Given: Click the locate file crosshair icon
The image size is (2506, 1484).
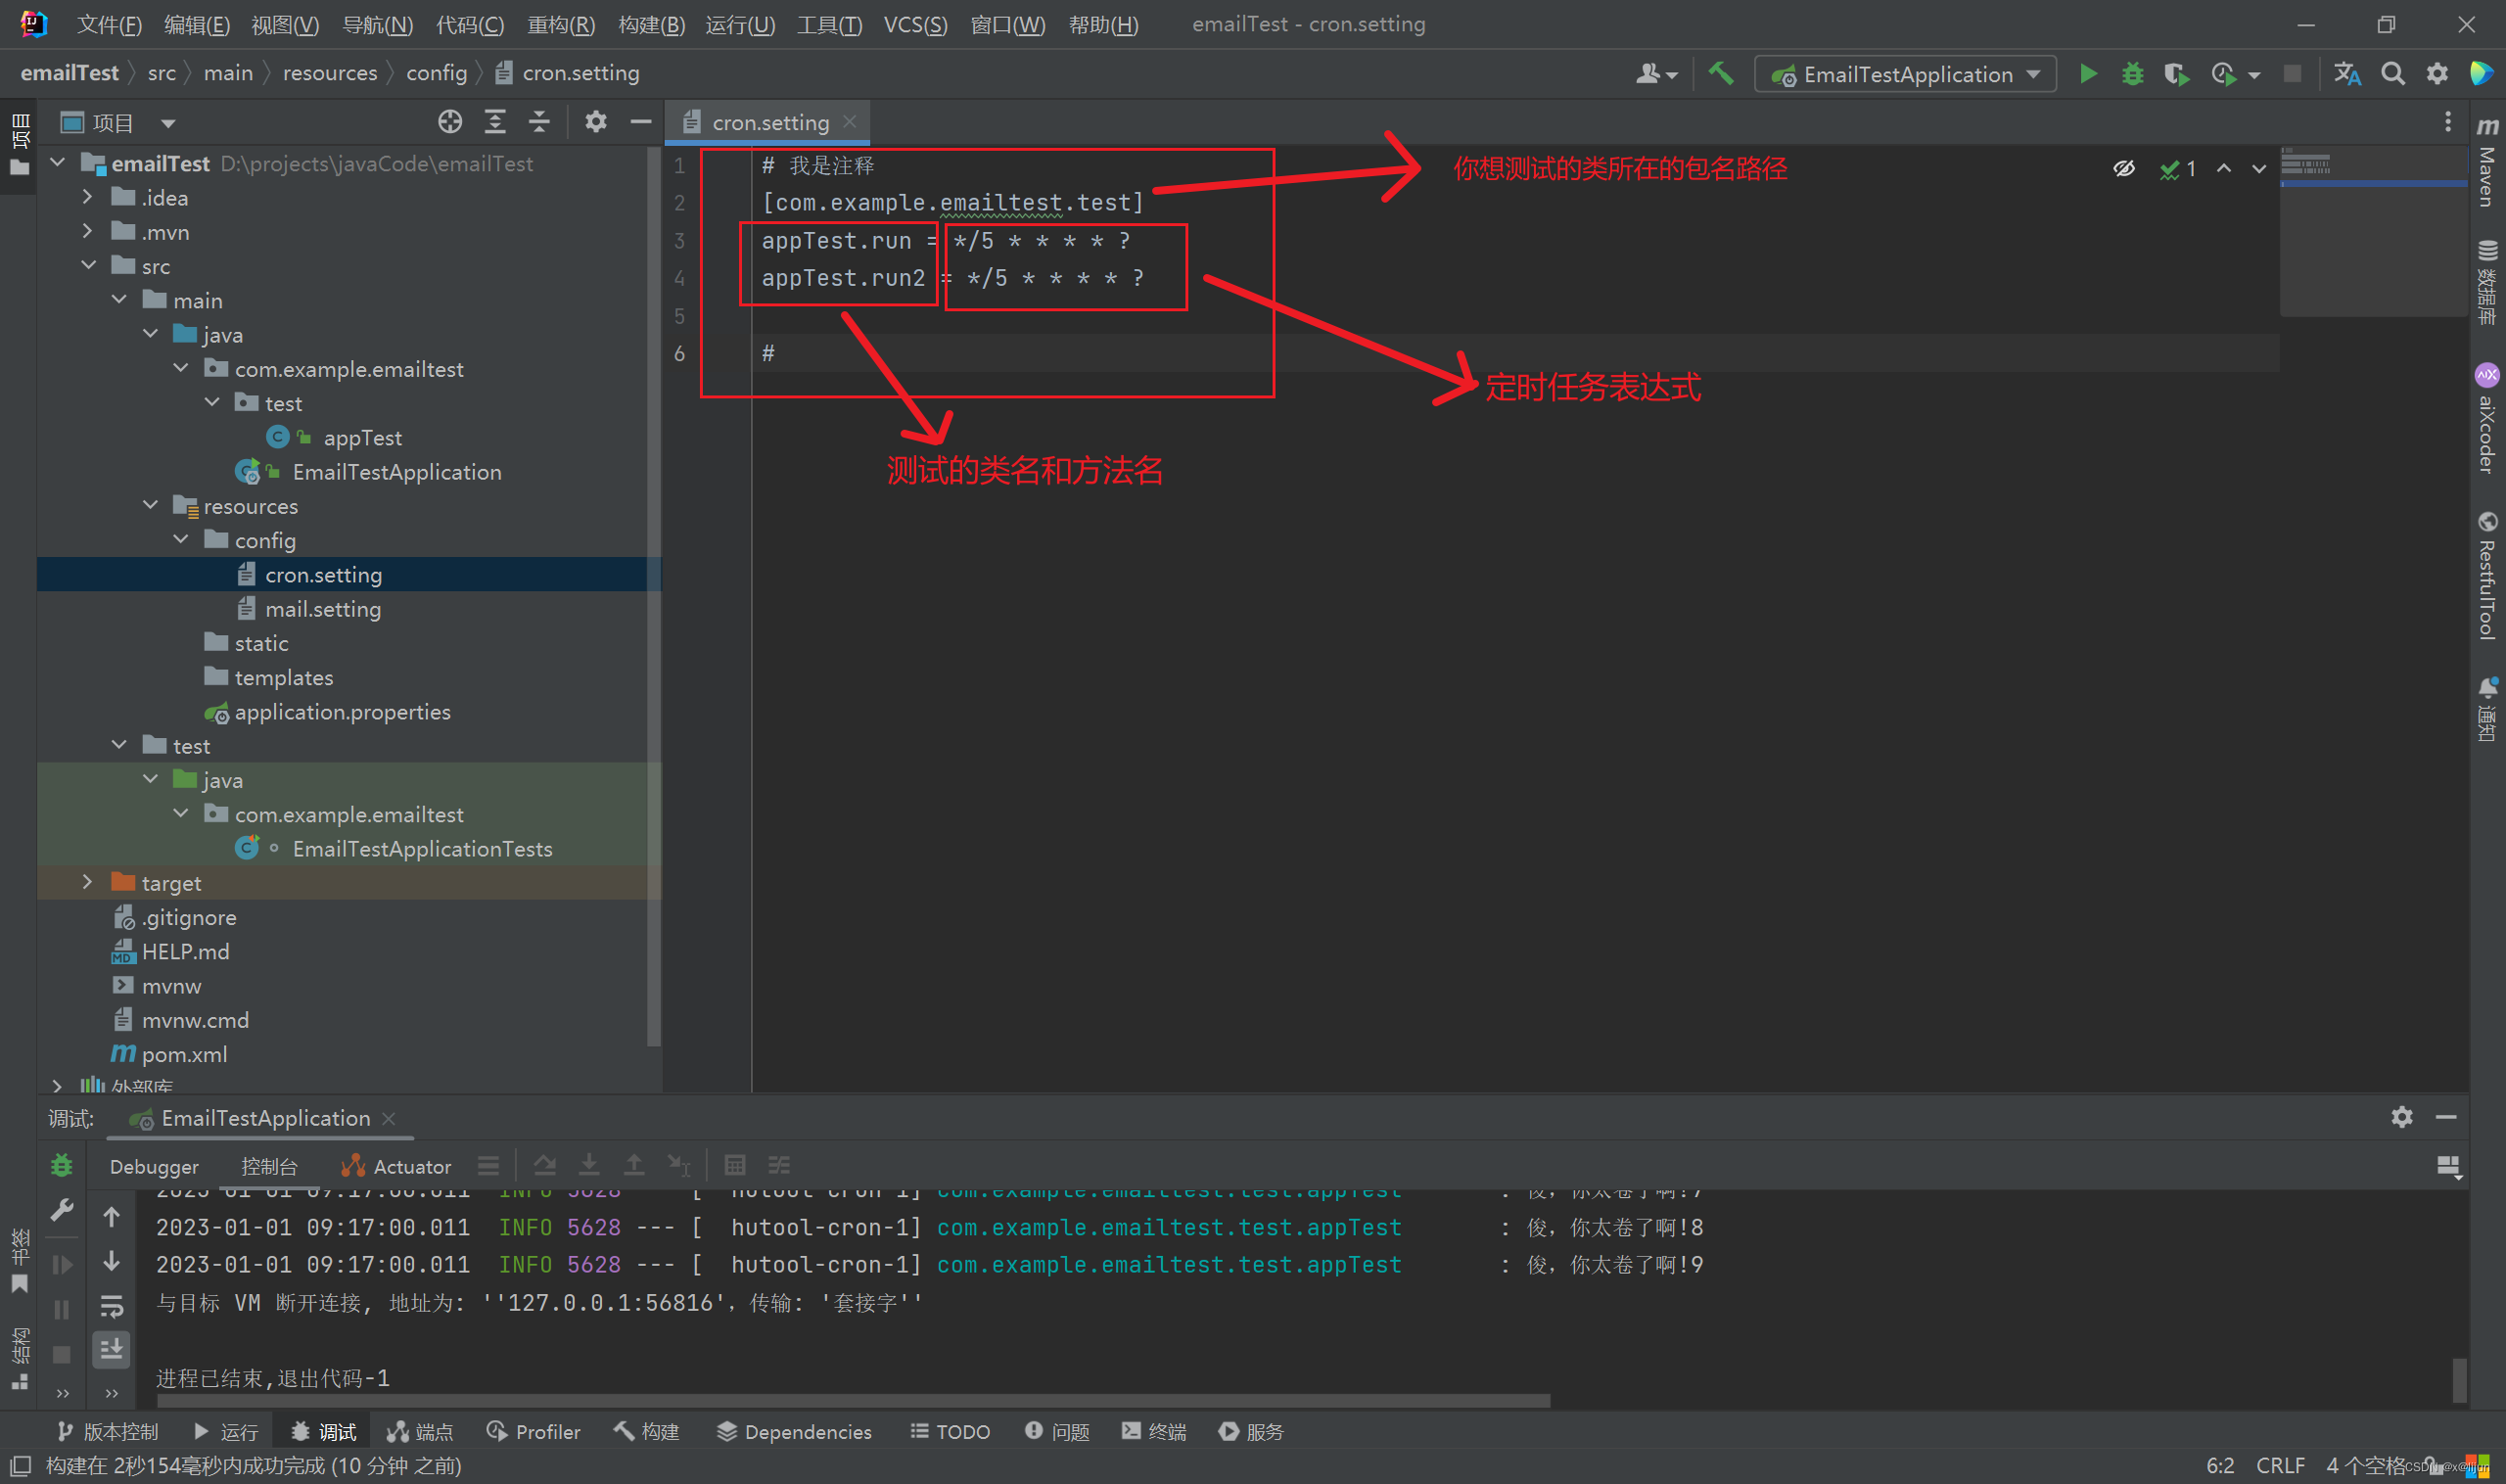Looking at the screenshot, I should pyautogui.click(x=450, y=122).
